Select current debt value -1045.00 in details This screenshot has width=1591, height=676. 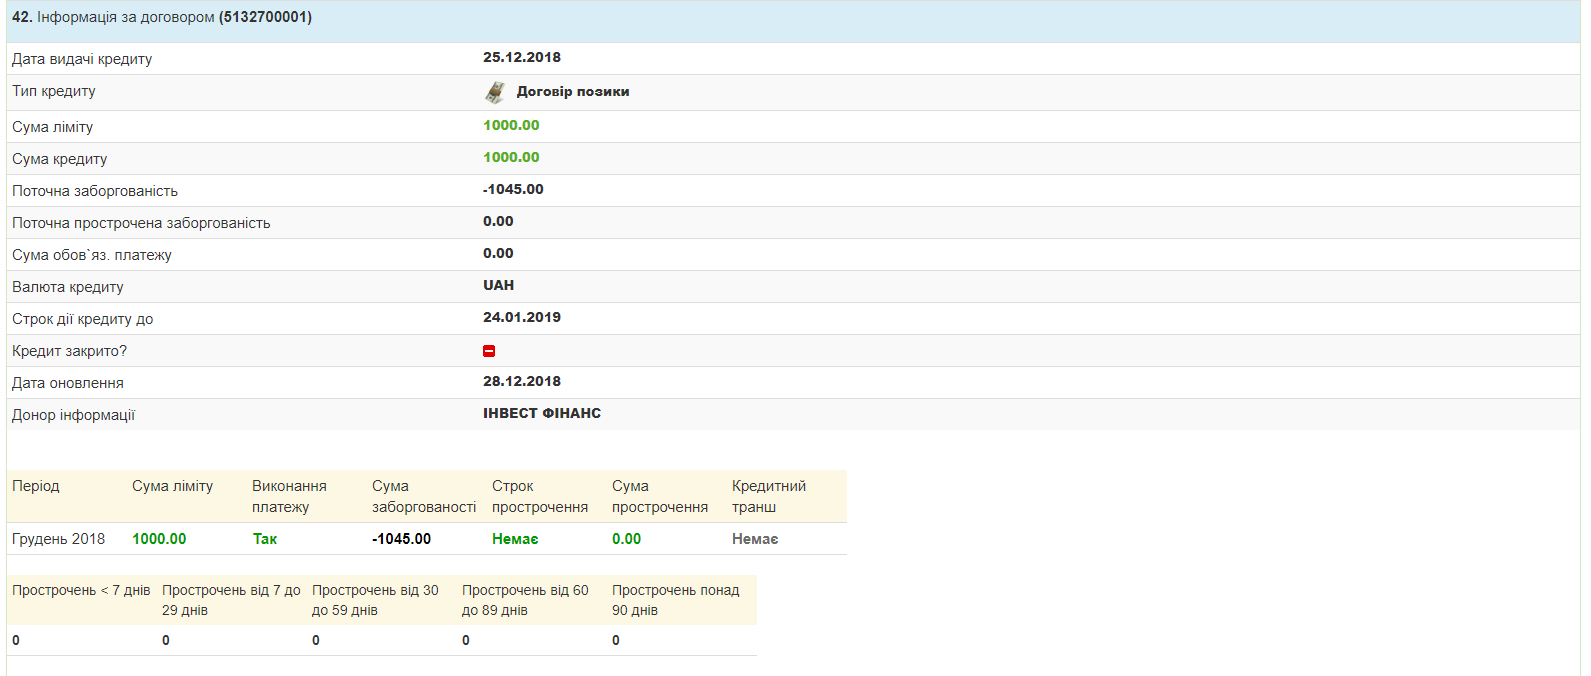[x=513, y=189]
